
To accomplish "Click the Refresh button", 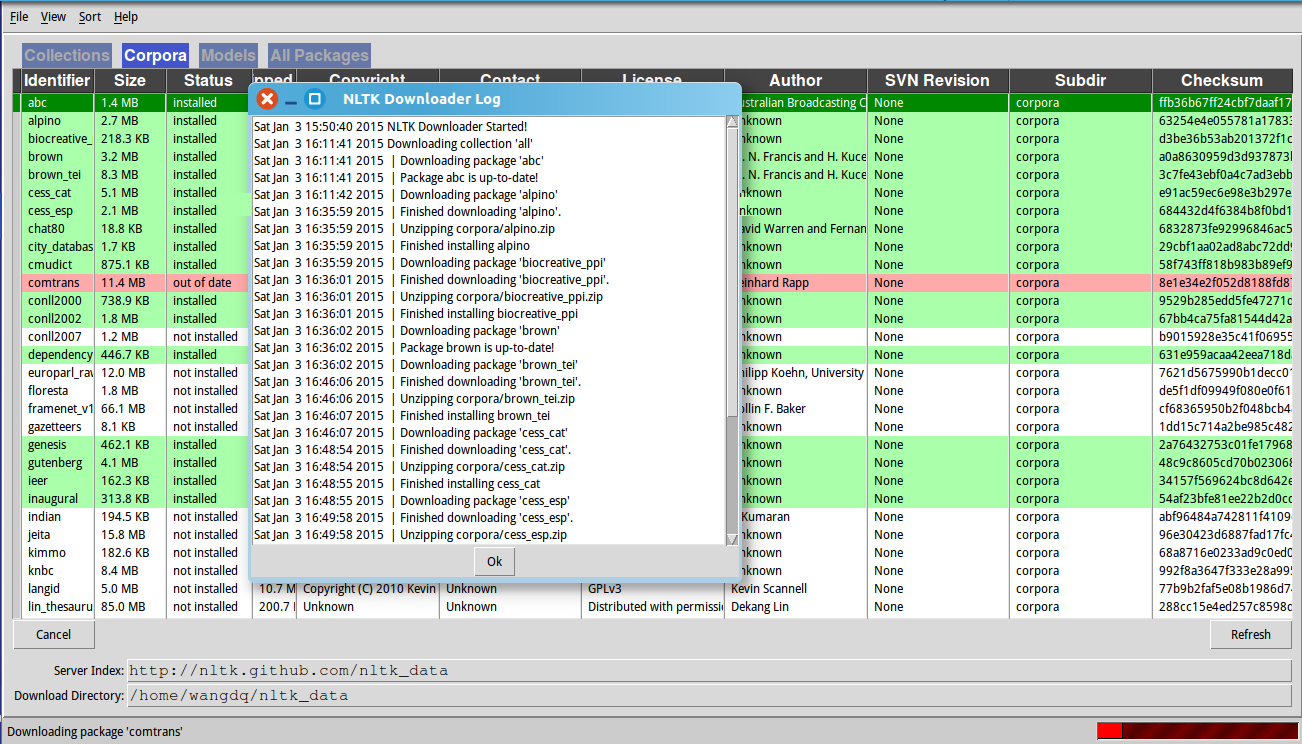I will point(1250,634).
